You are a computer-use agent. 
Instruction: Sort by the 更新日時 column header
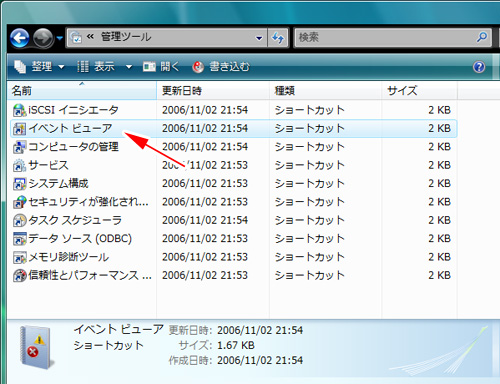(213, 91)
